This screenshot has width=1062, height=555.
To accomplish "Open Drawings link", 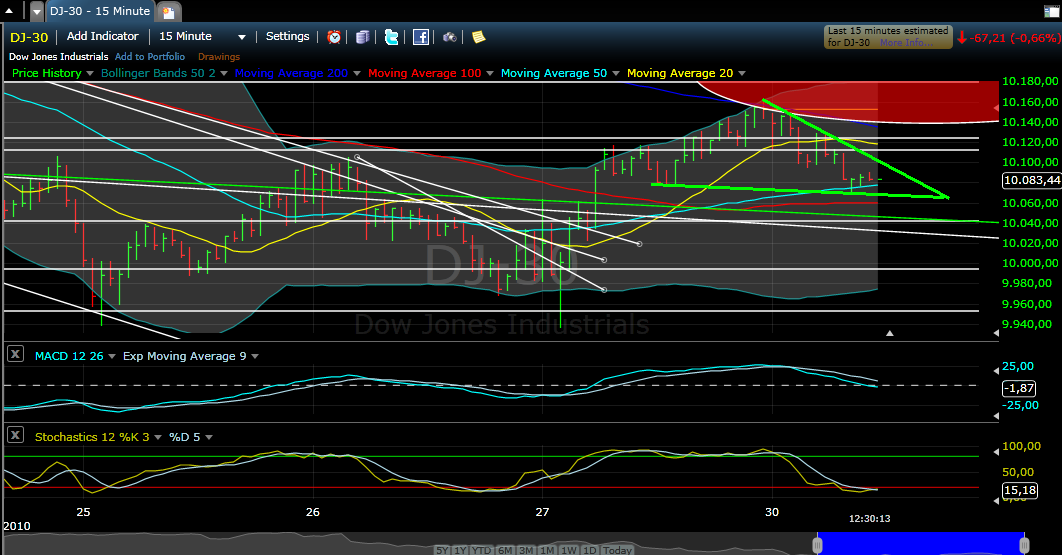I will (x=219, y=57).
